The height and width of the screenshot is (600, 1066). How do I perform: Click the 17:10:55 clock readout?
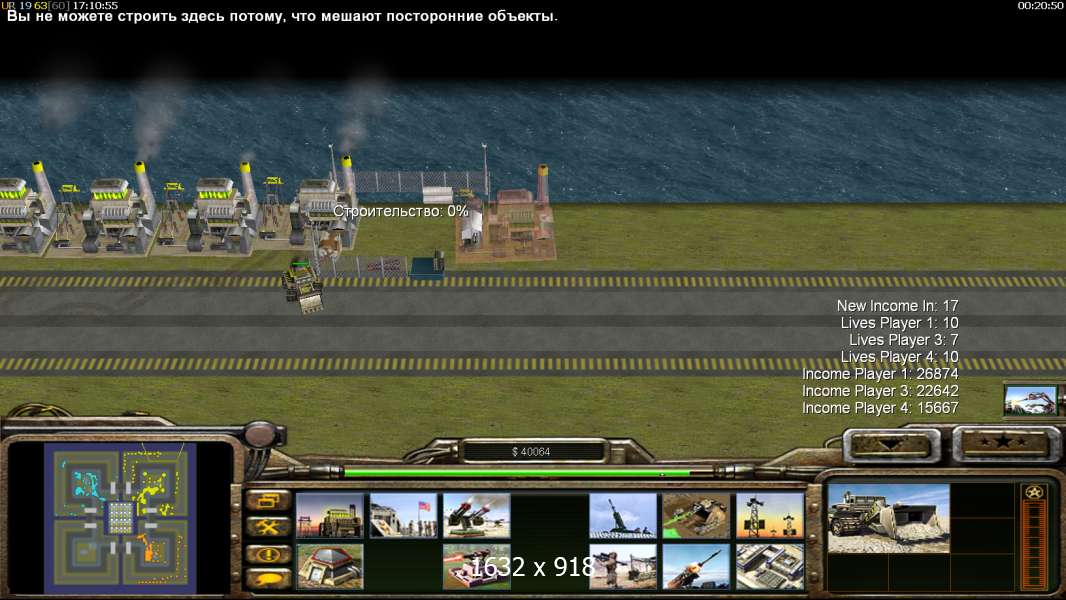[x=95, y=5]
